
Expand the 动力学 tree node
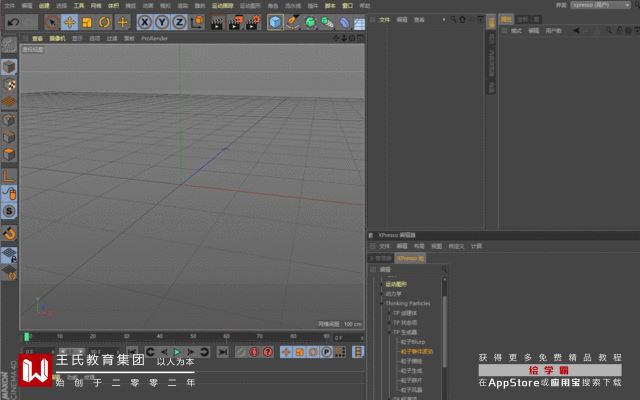[x=382, y=294]
